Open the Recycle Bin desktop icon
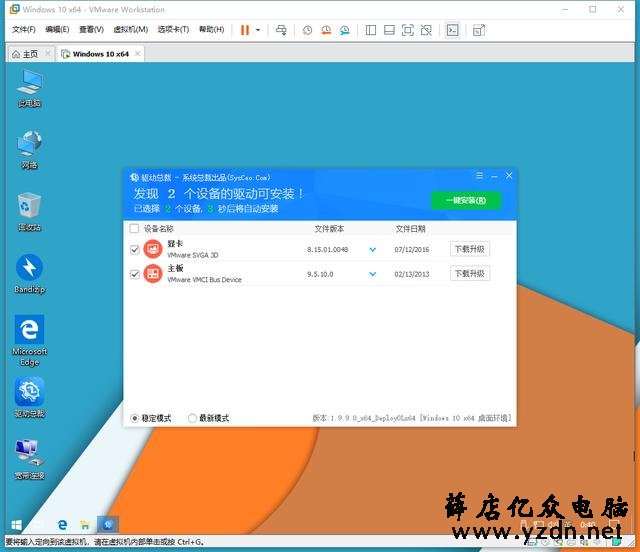 [x=29, y=212]
